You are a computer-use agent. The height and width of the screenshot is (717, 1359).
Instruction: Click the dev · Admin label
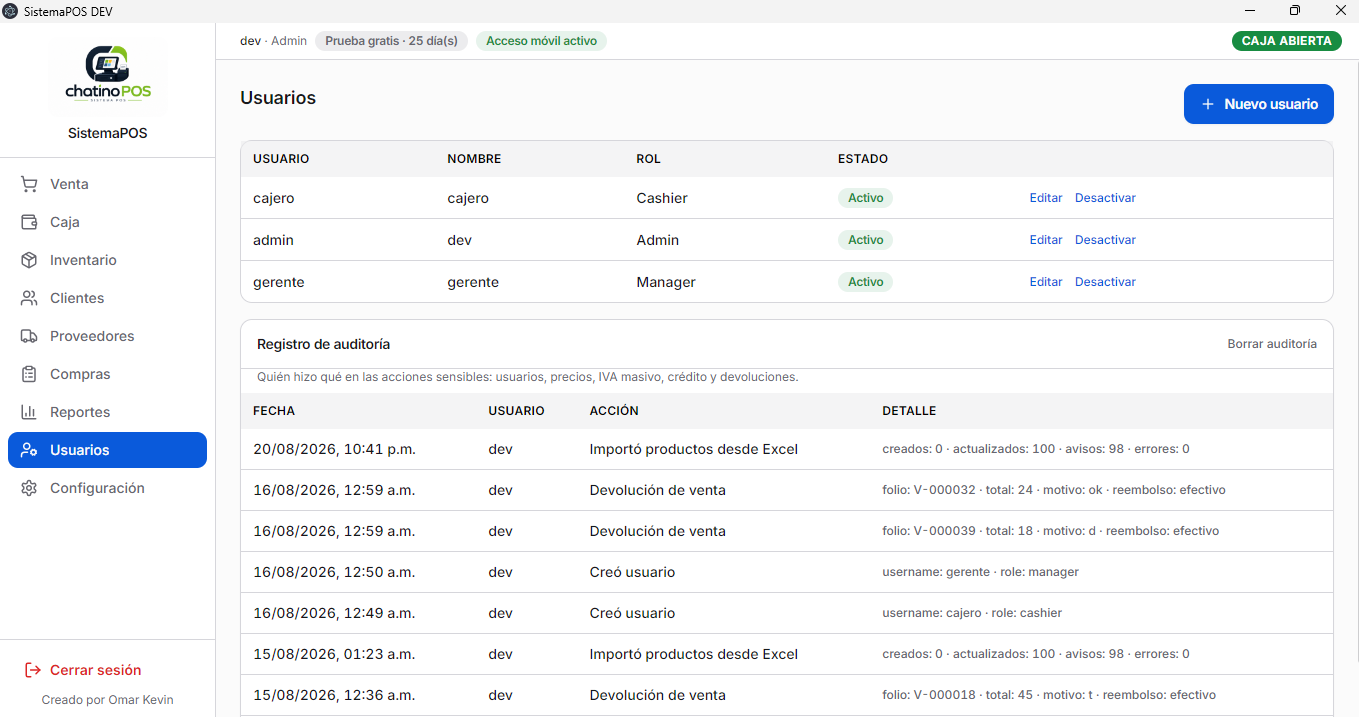click(x=274, y=41)
